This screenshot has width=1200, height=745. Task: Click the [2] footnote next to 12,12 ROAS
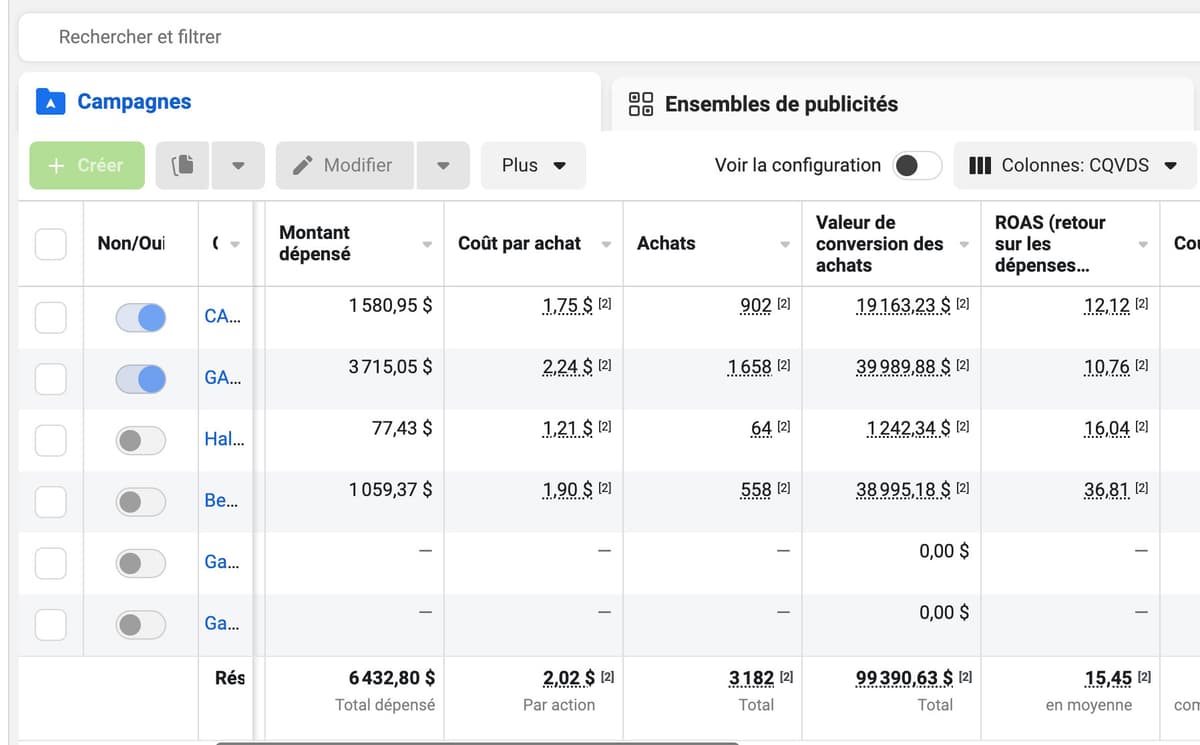(1141, 304)
